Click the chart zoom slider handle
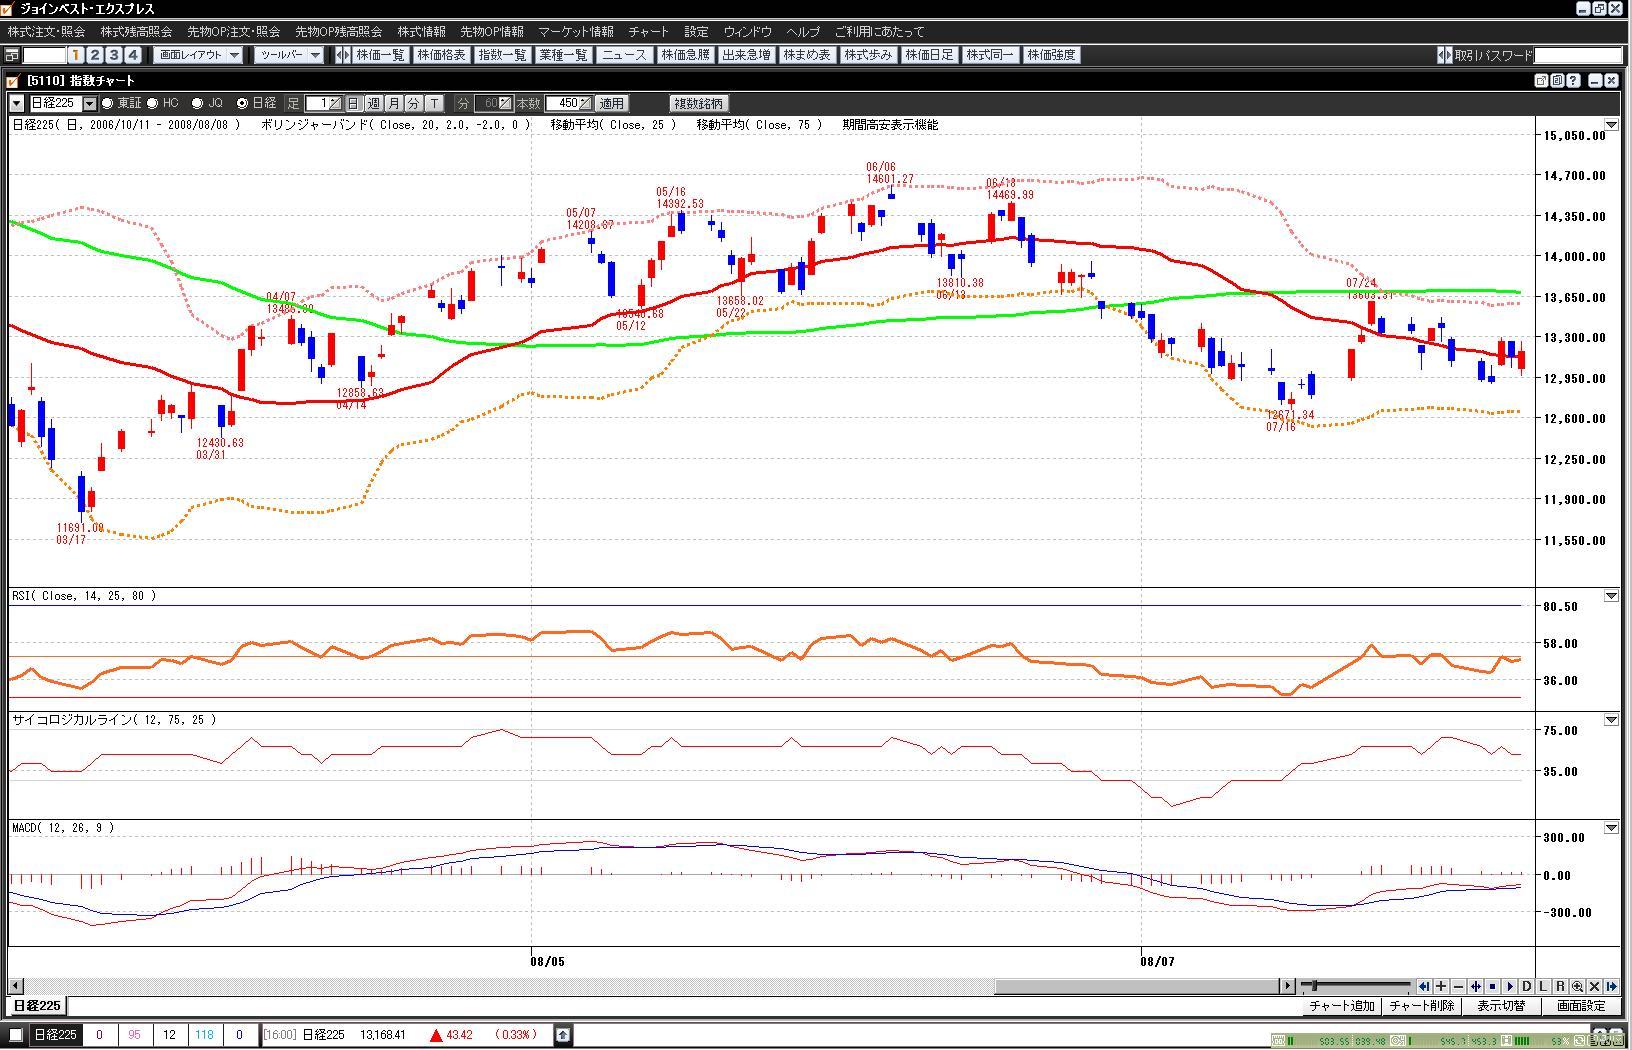The image size is (1632, 1050). pos(1314,986)
